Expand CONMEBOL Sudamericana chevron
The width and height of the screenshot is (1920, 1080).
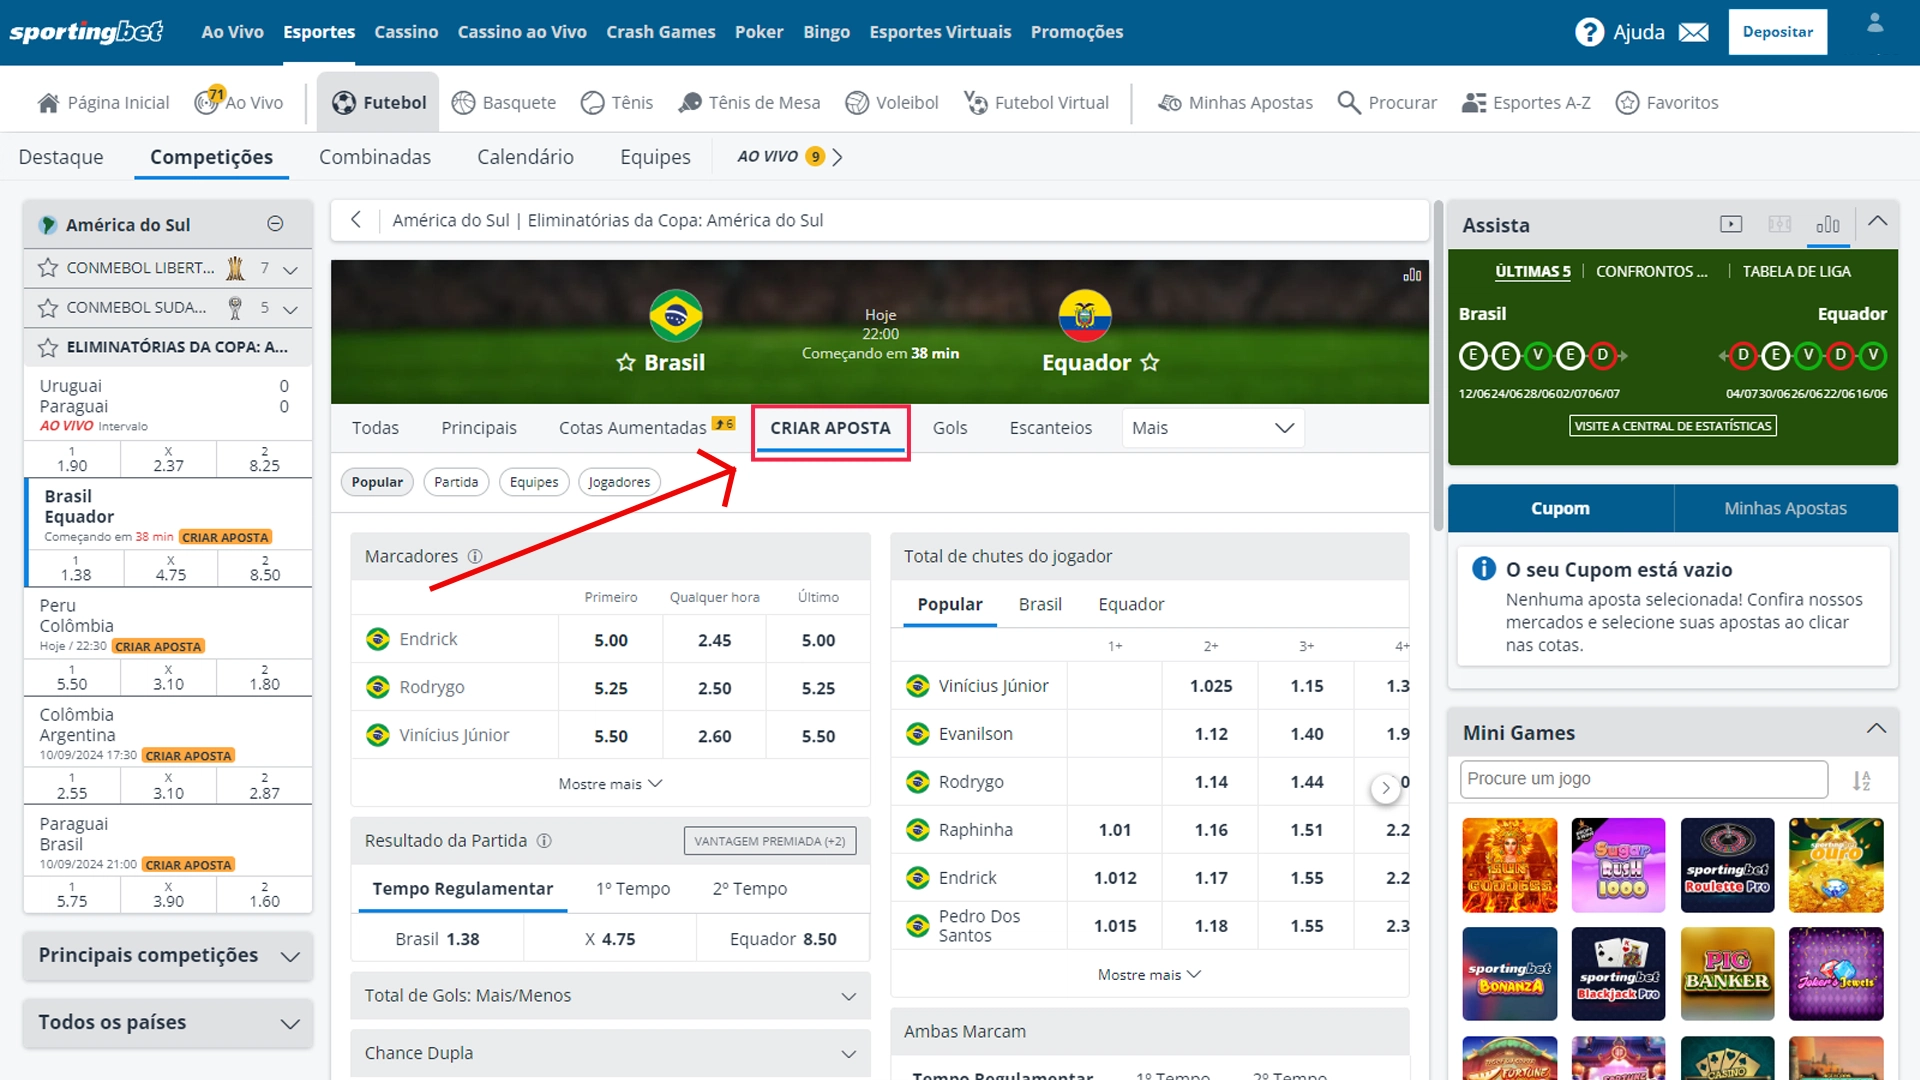[290, 310]
